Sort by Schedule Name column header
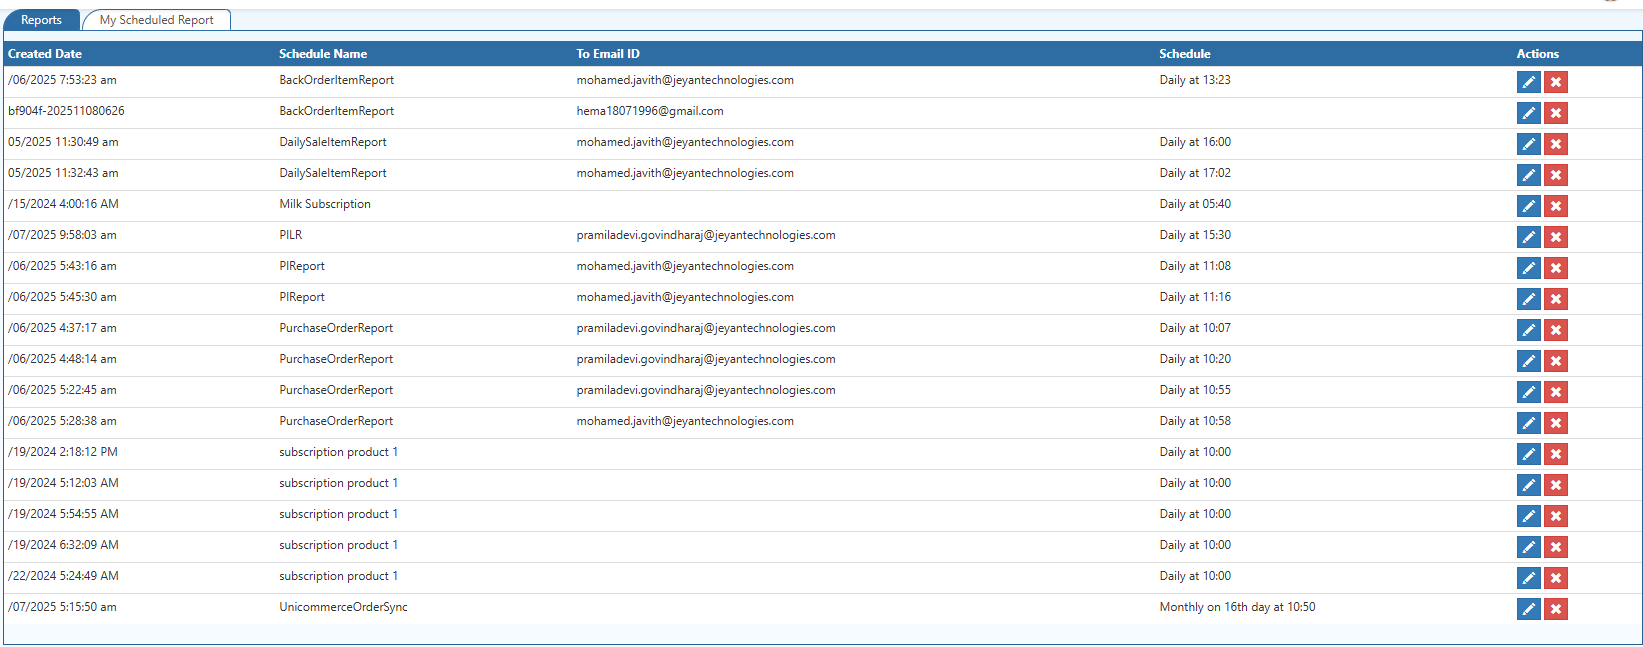This screenshot has height=647, width=1643. [323, 54]
